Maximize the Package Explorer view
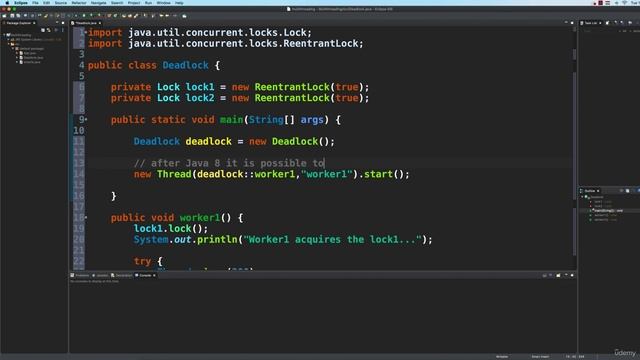The image size is (640, 360). (63, 23)
